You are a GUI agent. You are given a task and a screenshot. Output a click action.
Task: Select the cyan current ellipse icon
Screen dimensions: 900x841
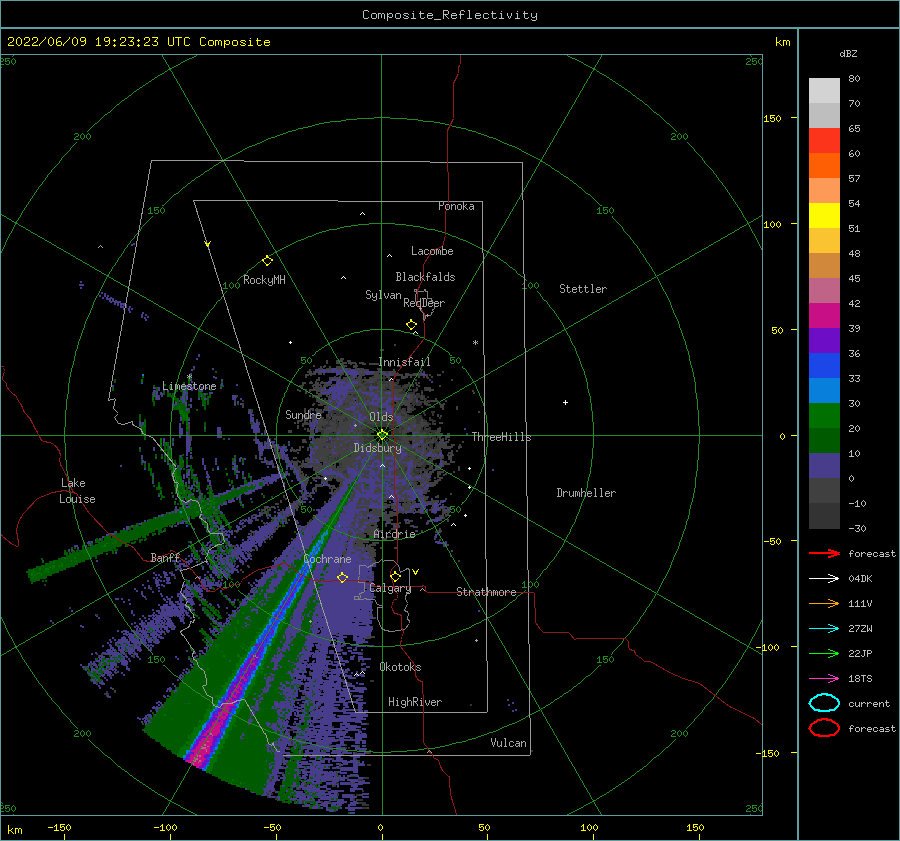[x=824, y=703]
